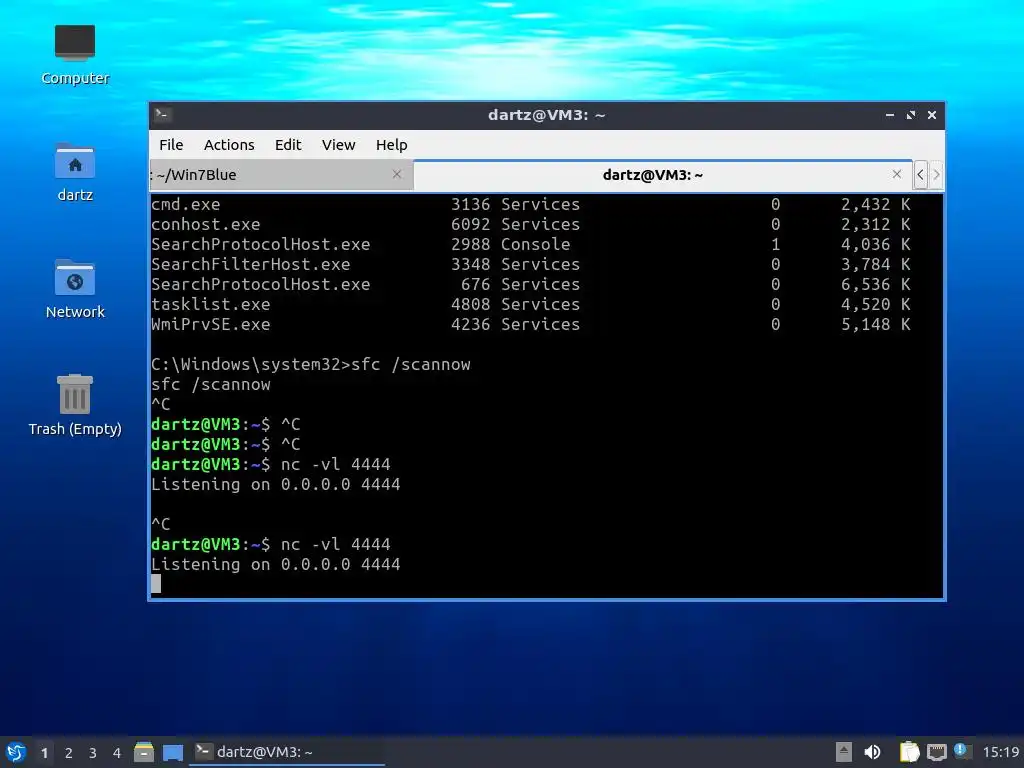Click the cmd.exe process line
1024x768 pixels.
click(x=530, y=204)
